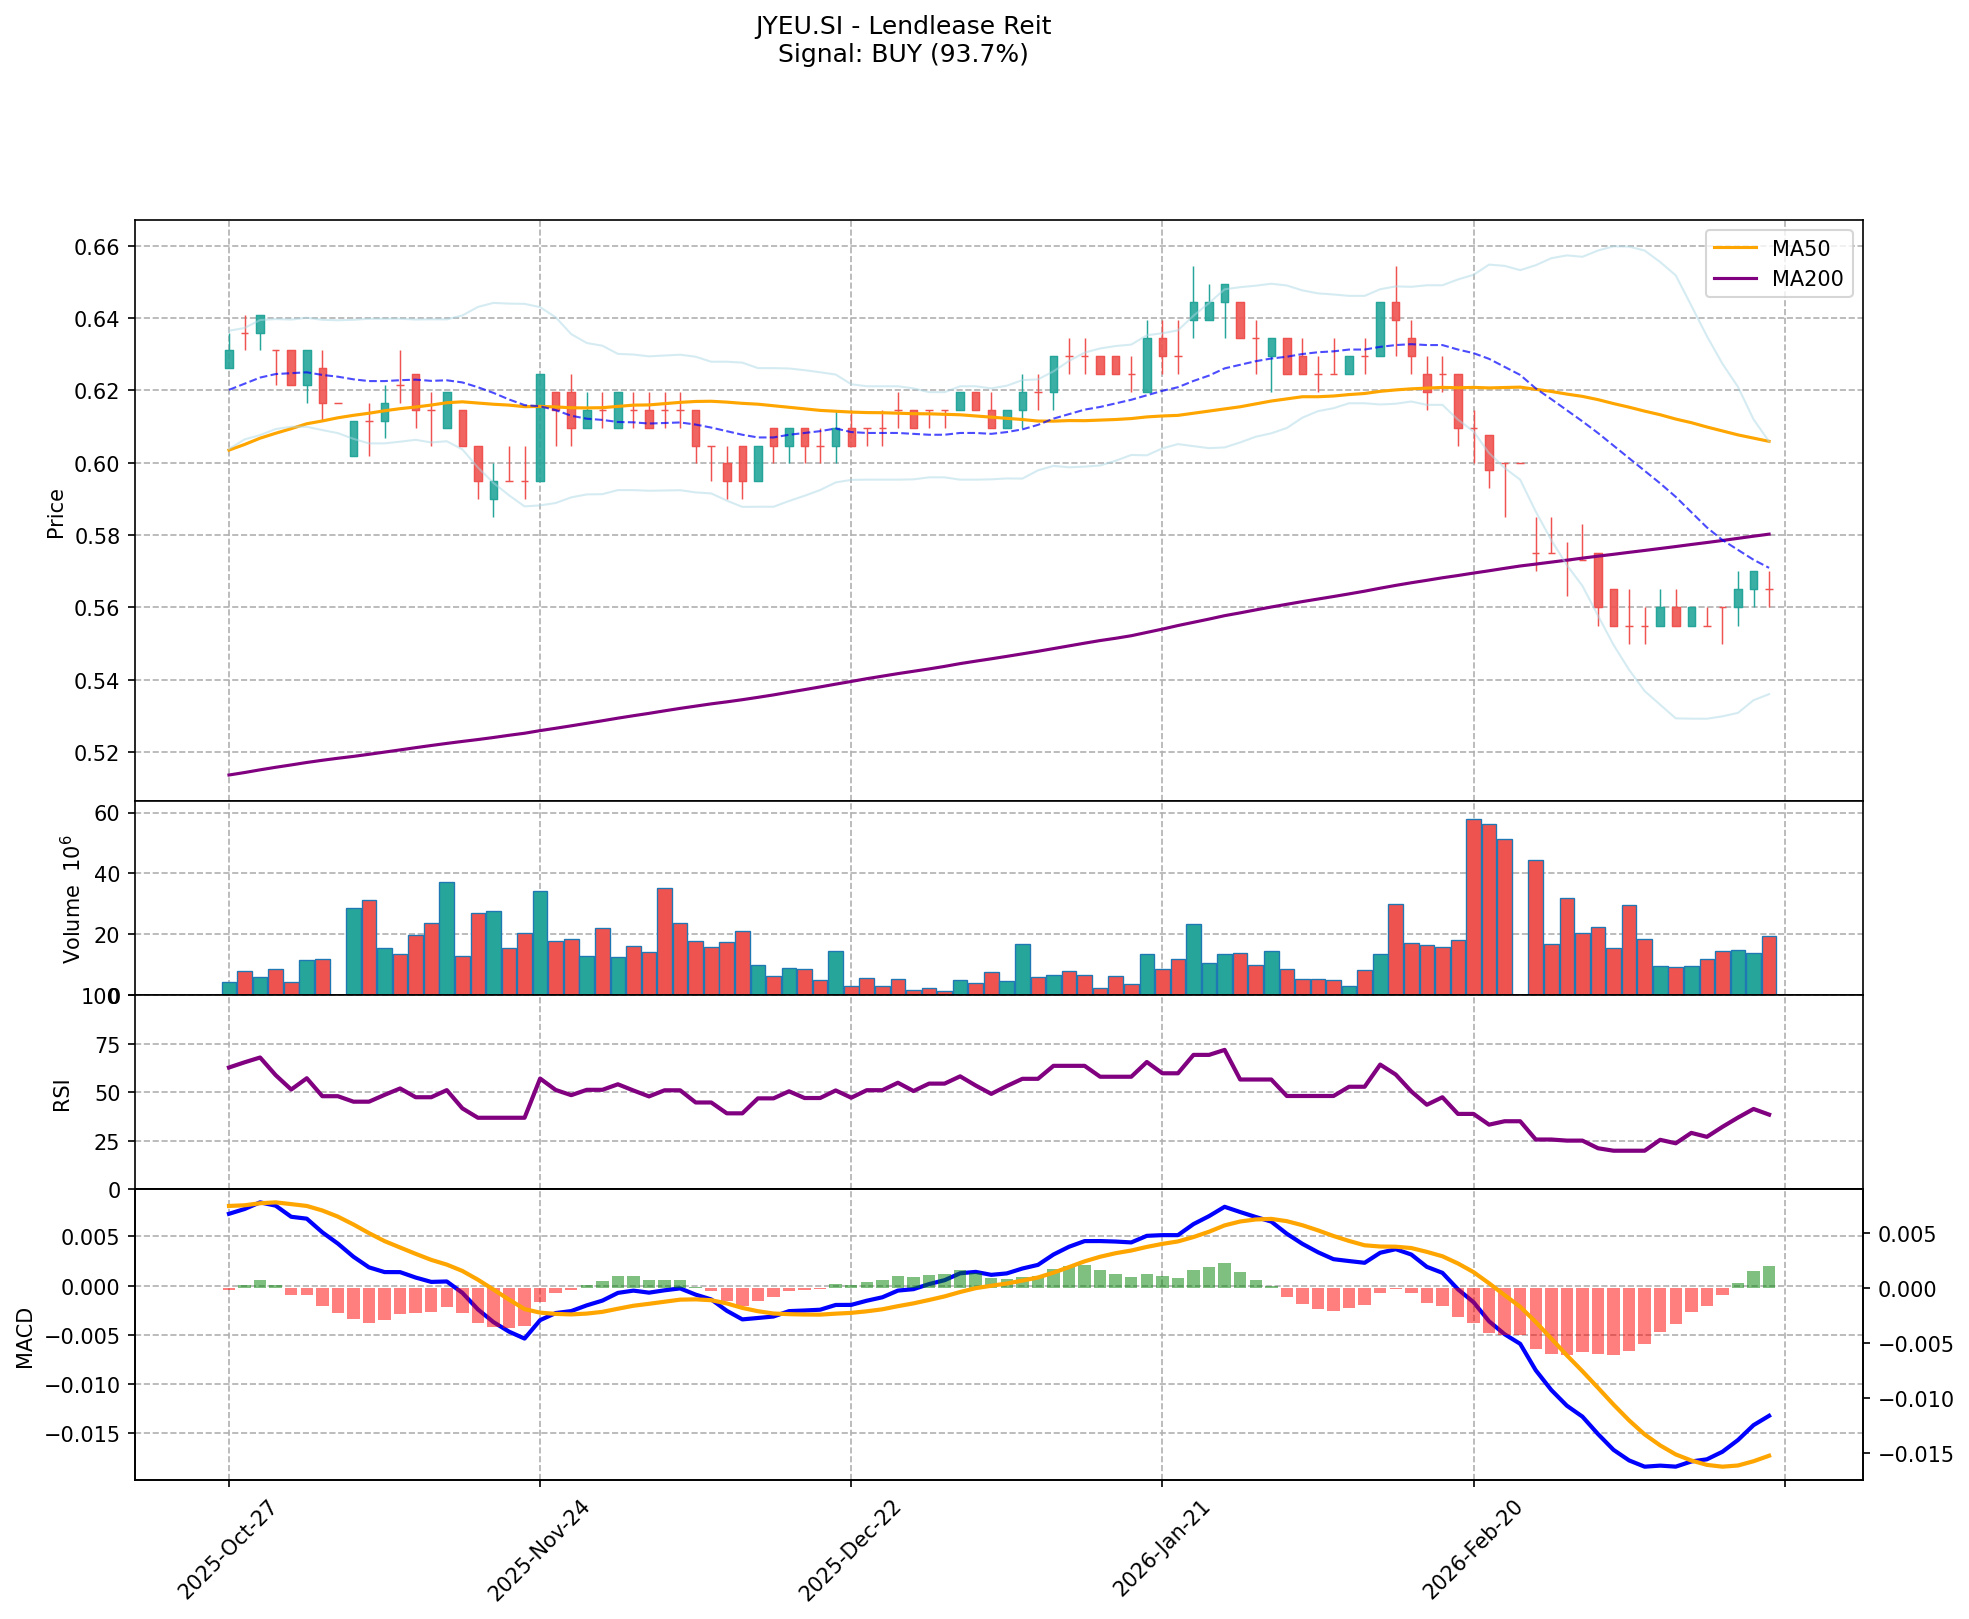The width and height of the screenshot is (1969, 1619).
Task: Click the MA200 purple legend line swatch
Action: 1737,279
